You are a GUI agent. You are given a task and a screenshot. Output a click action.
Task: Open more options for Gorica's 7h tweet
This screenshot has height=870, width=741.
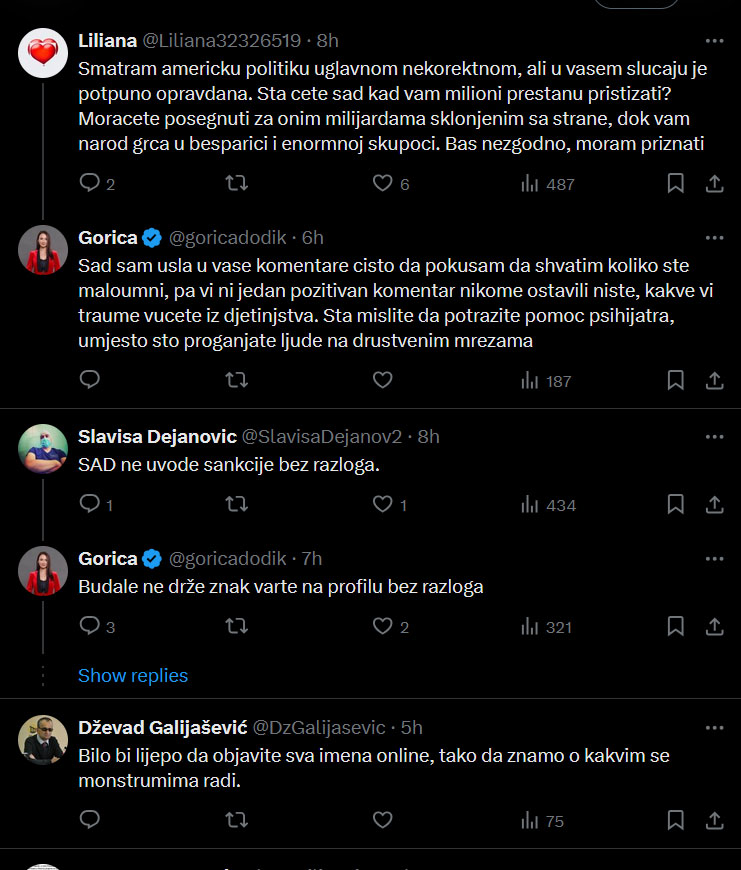click(714, 559)
